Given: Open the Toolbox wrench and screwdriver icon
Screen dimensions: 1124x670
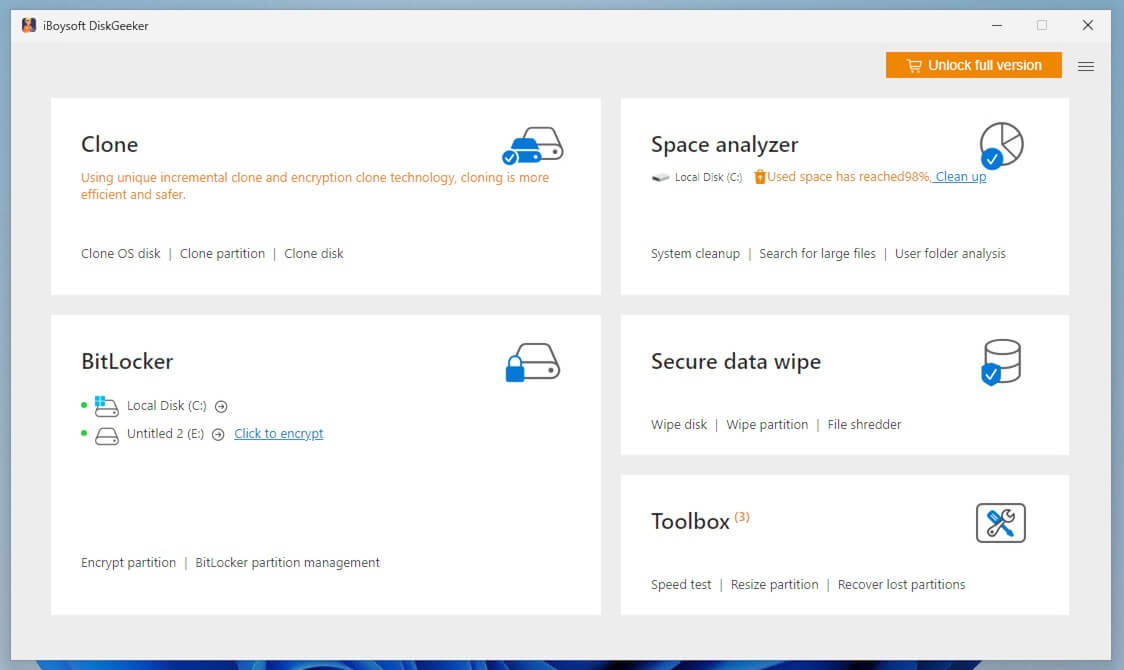Looking at the screenshot, I should [1001, 523].
